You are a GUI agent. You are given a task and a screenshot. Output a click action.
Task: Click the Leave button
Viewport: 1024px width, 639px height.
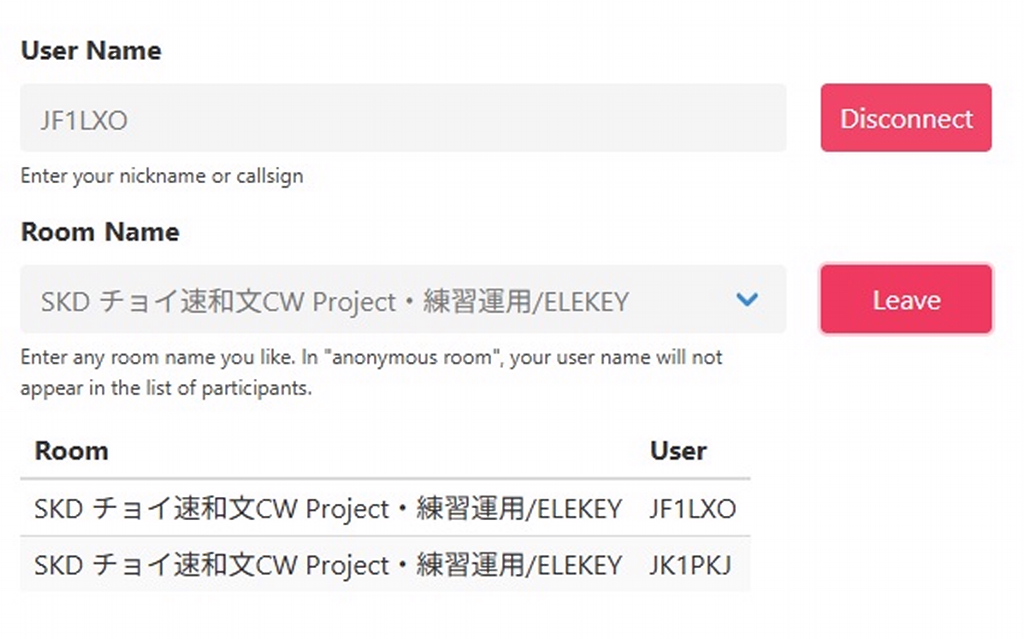coord(905,299)
